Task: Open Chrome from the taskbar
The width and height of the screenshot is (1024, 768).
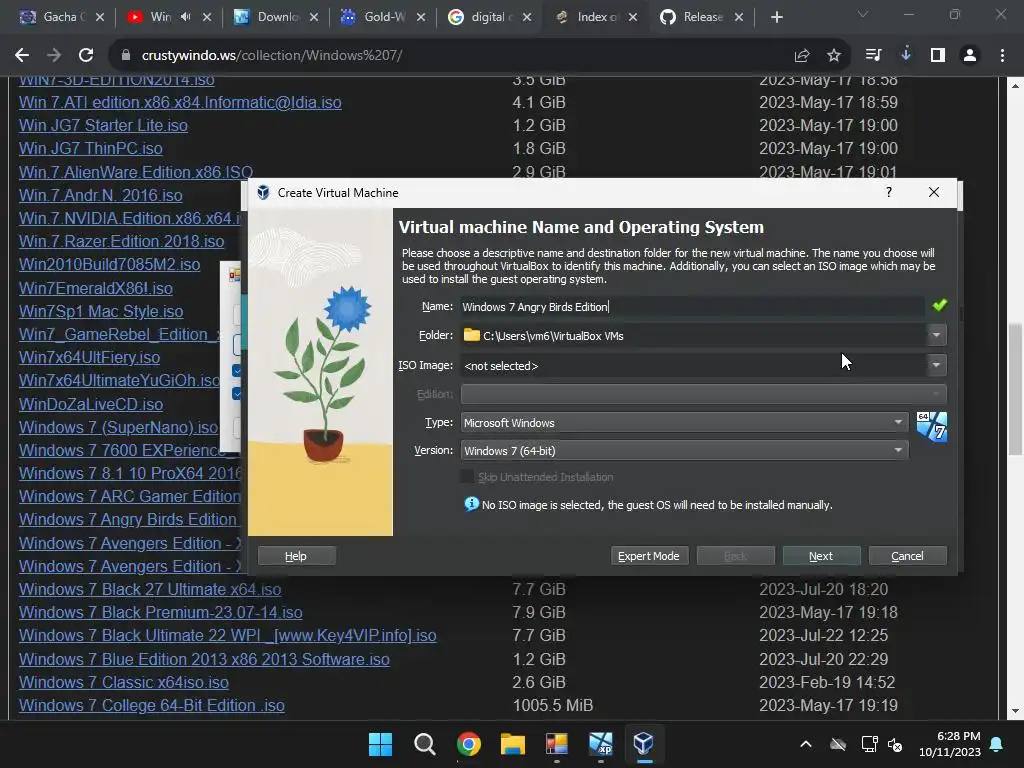Action: (468, 744)
